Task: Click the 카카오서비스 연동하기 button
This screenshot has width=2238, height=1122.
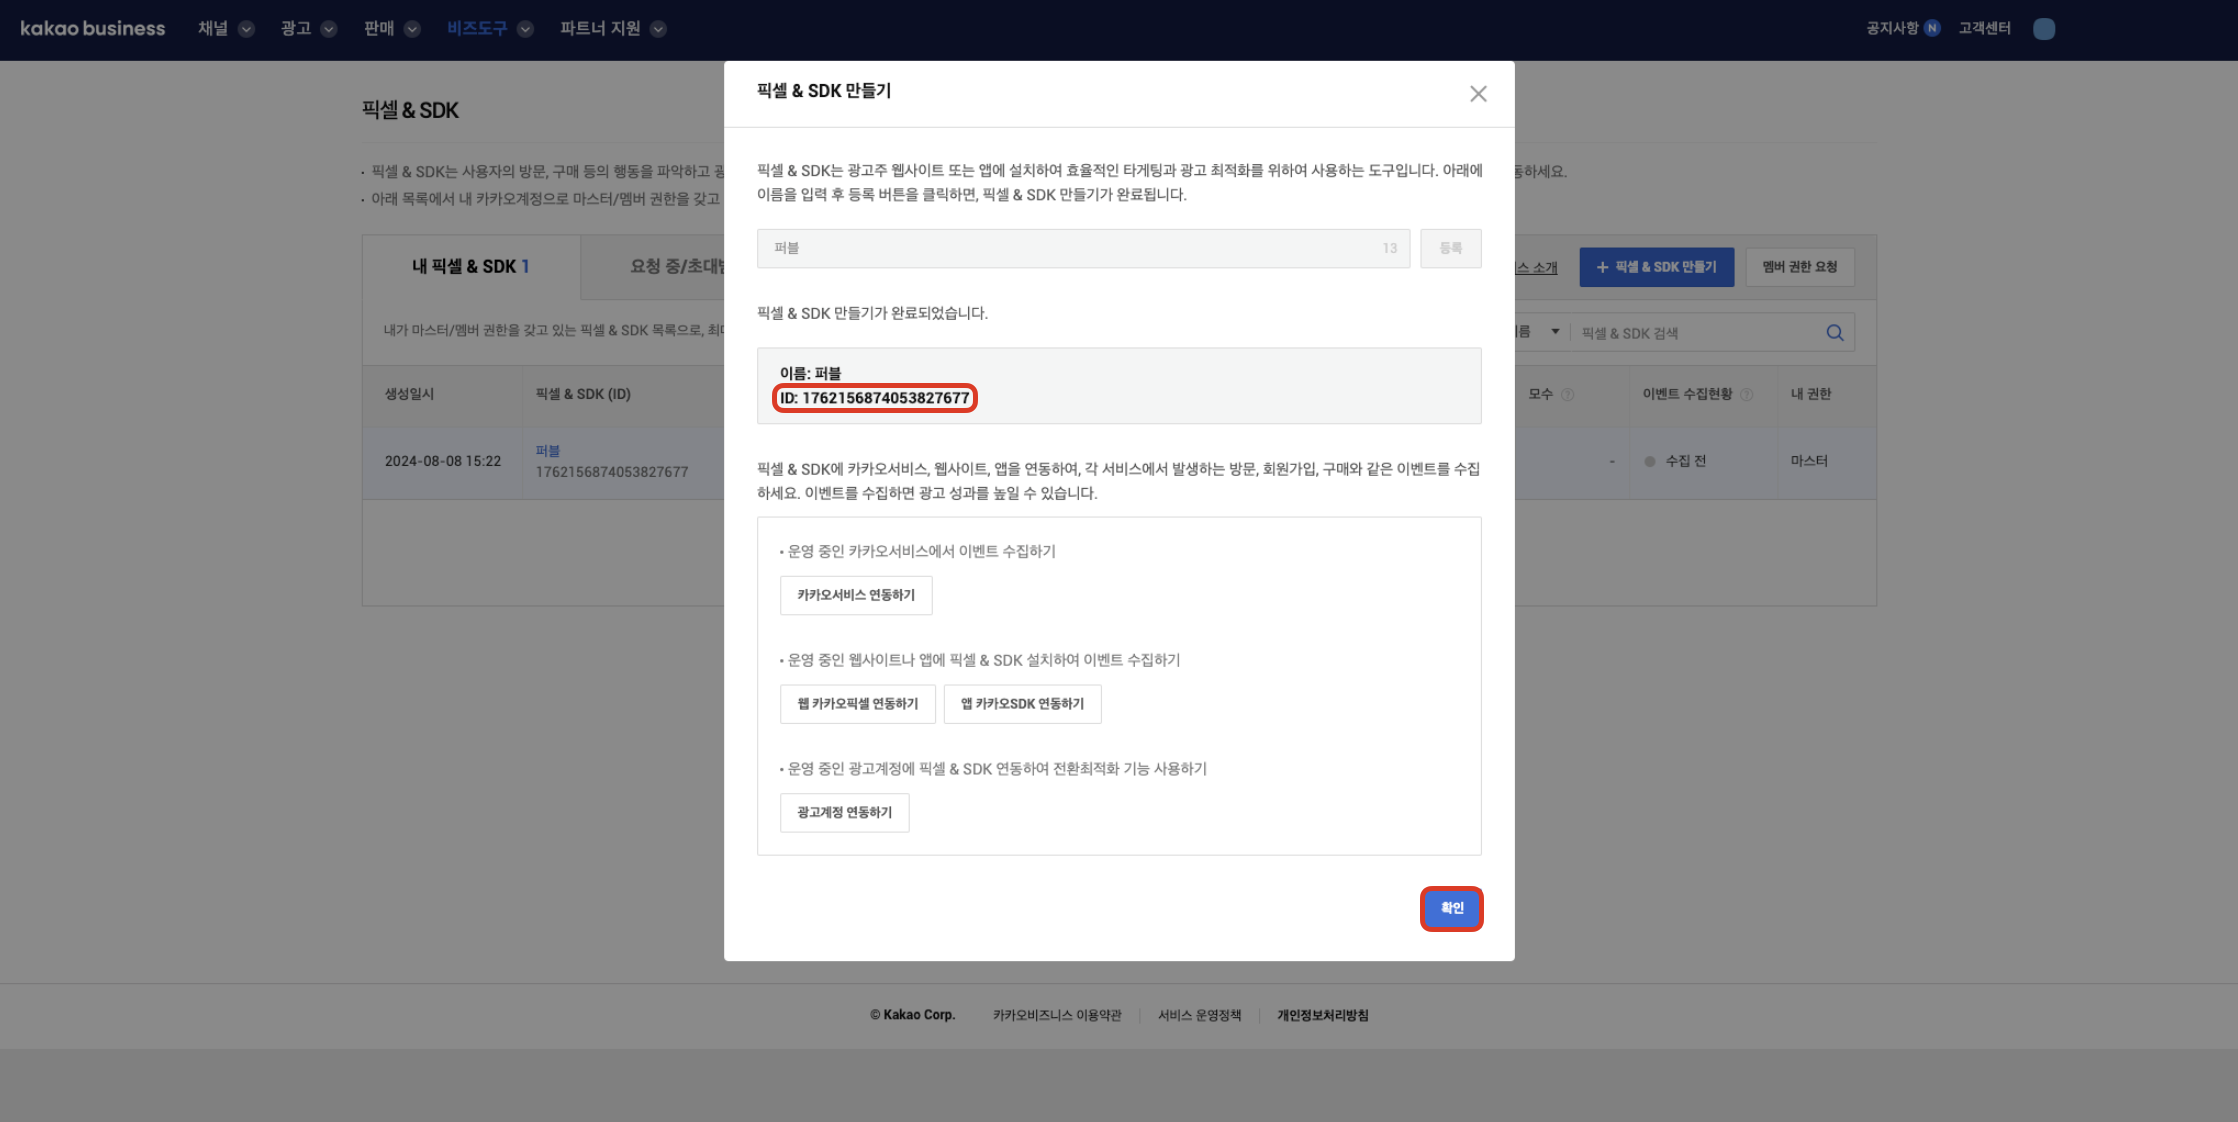Action: [x=855, y=595]
